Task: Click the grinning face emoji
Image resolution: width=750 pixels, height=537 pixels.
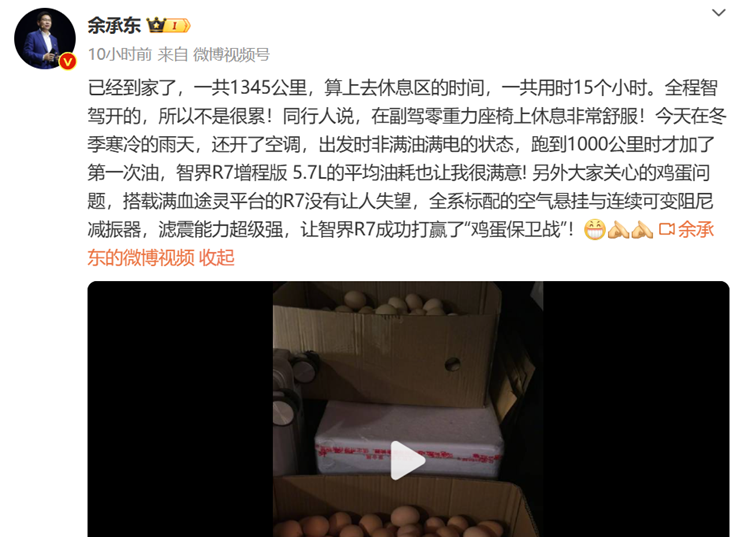Action: pos(595,230)
